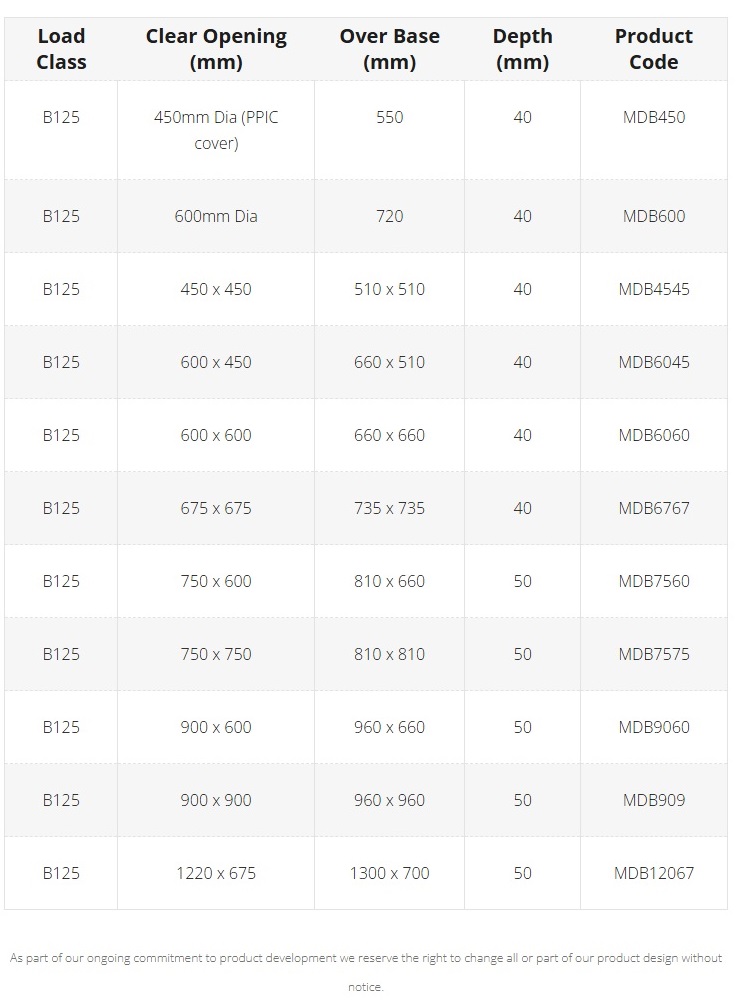Click the MDB6767 product code cell
The image size is (749, 1000).
pyautogui.click(x=654, y=508)
